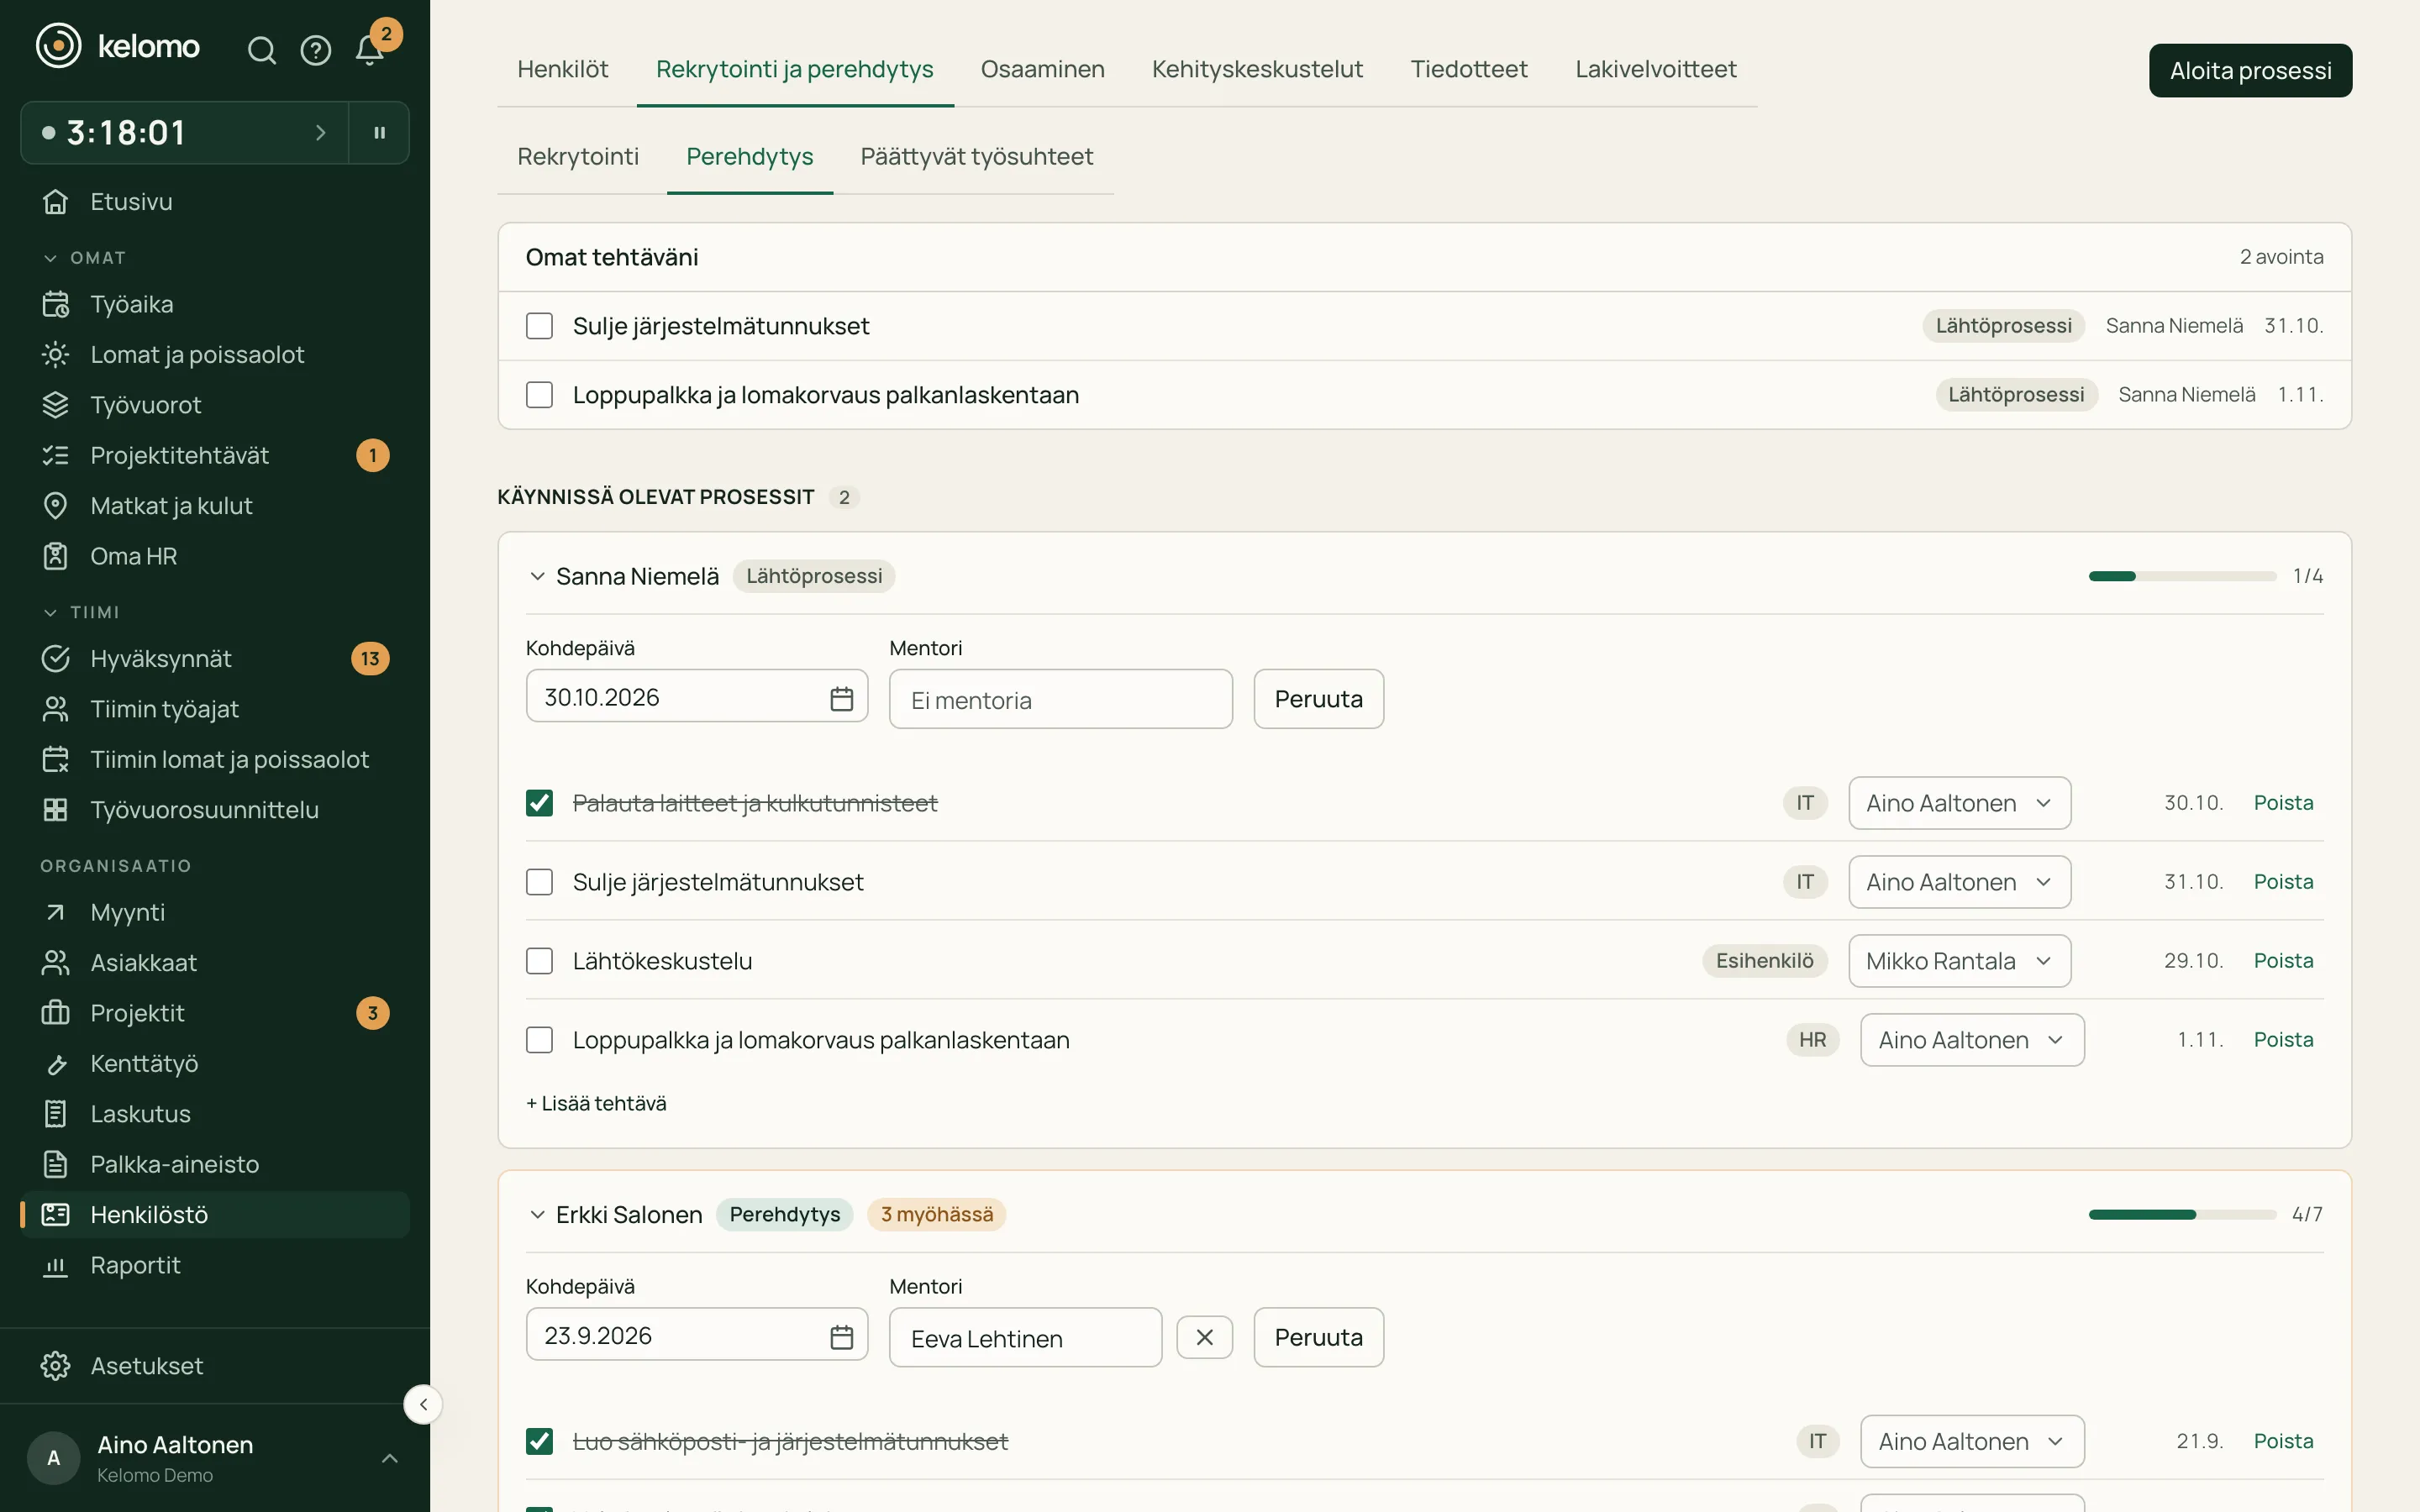Pause the running work timer

coord(379,132)
